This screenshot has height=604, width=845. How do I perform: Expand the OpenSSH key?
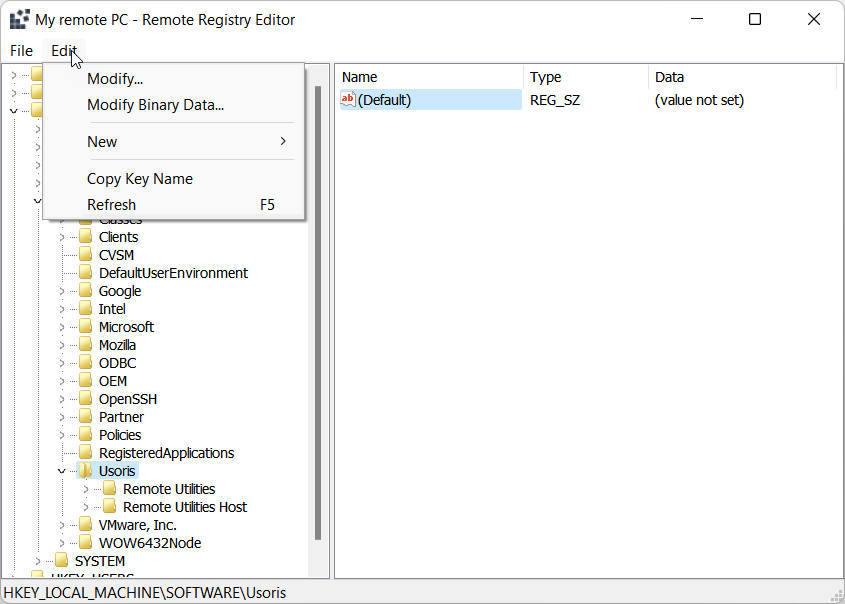61,399
